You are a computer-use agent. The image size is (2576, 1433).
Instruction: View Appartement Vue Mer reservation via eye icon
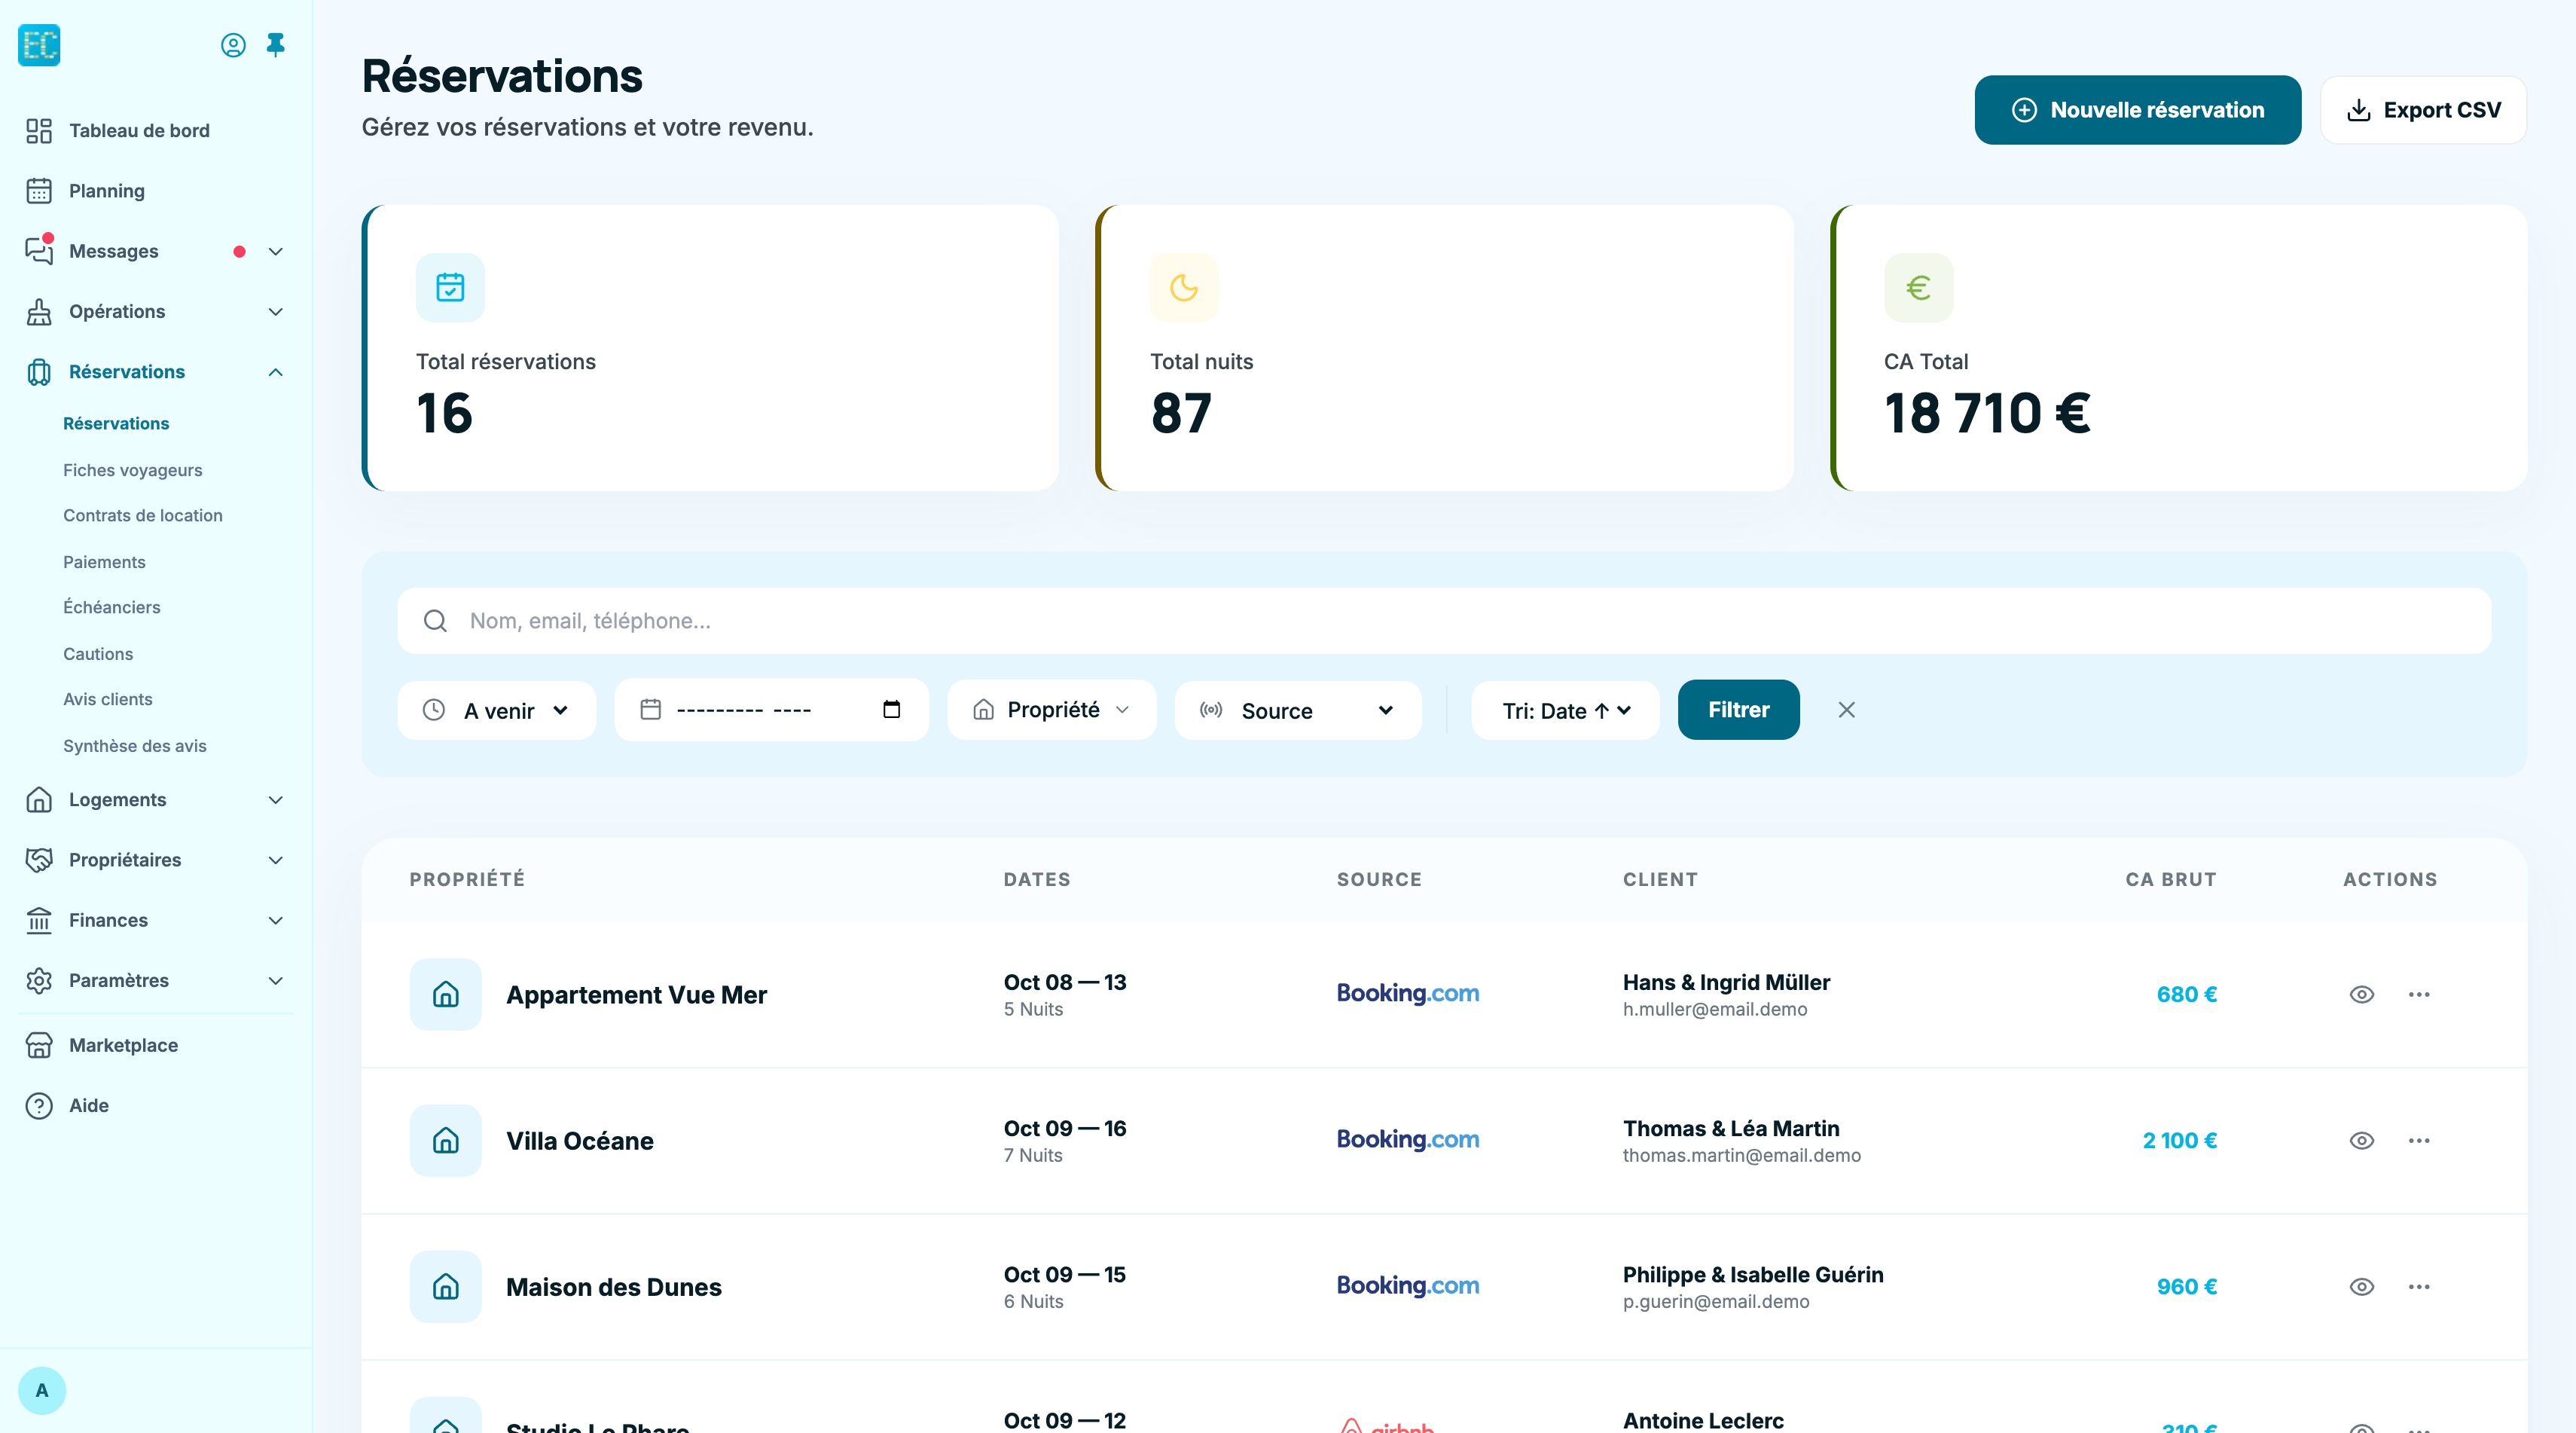click(x=2362, y=994)
